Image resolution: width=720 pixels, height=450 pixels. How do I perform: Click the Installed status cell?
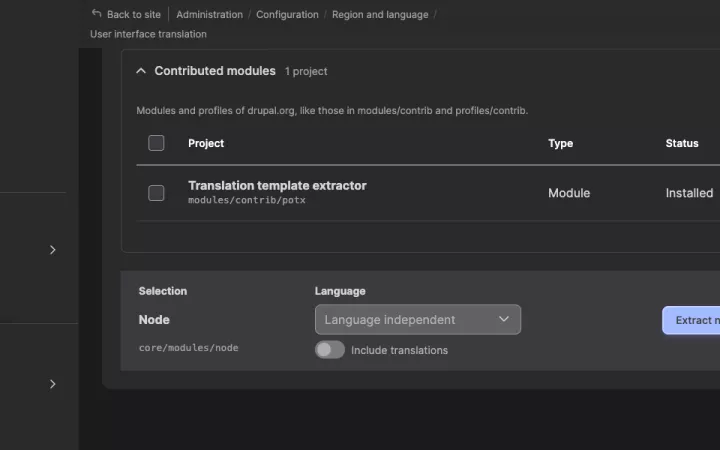click(689, 193)
